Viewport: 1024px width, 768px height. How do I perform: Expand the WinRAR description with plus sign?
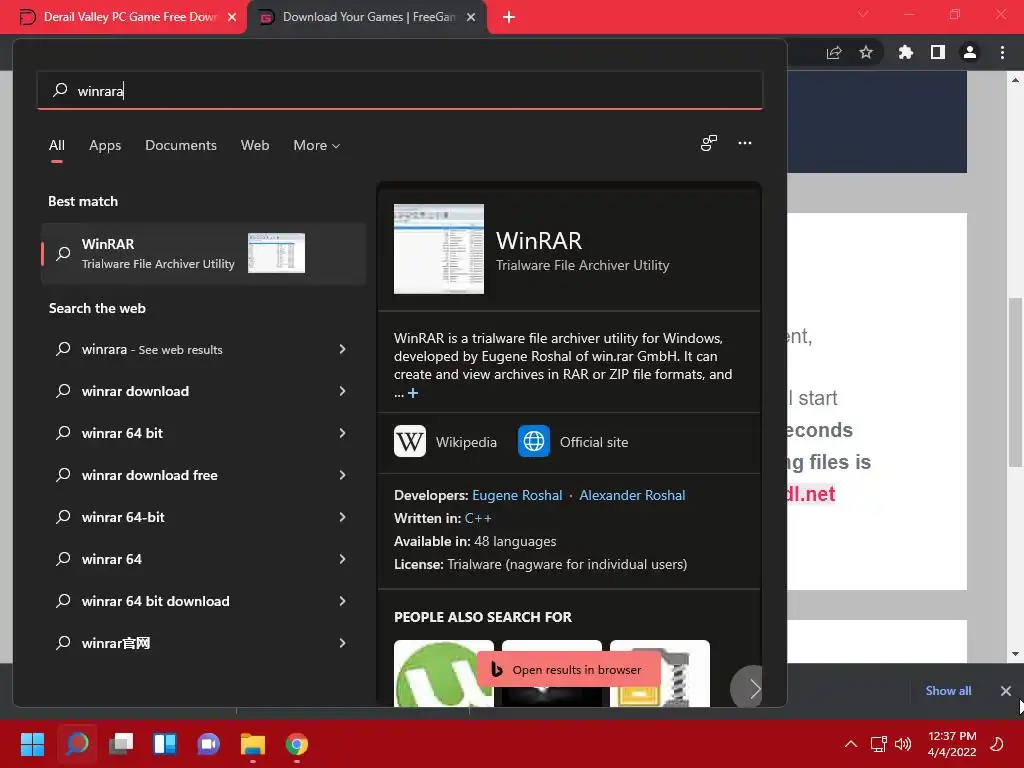point(413,393)
